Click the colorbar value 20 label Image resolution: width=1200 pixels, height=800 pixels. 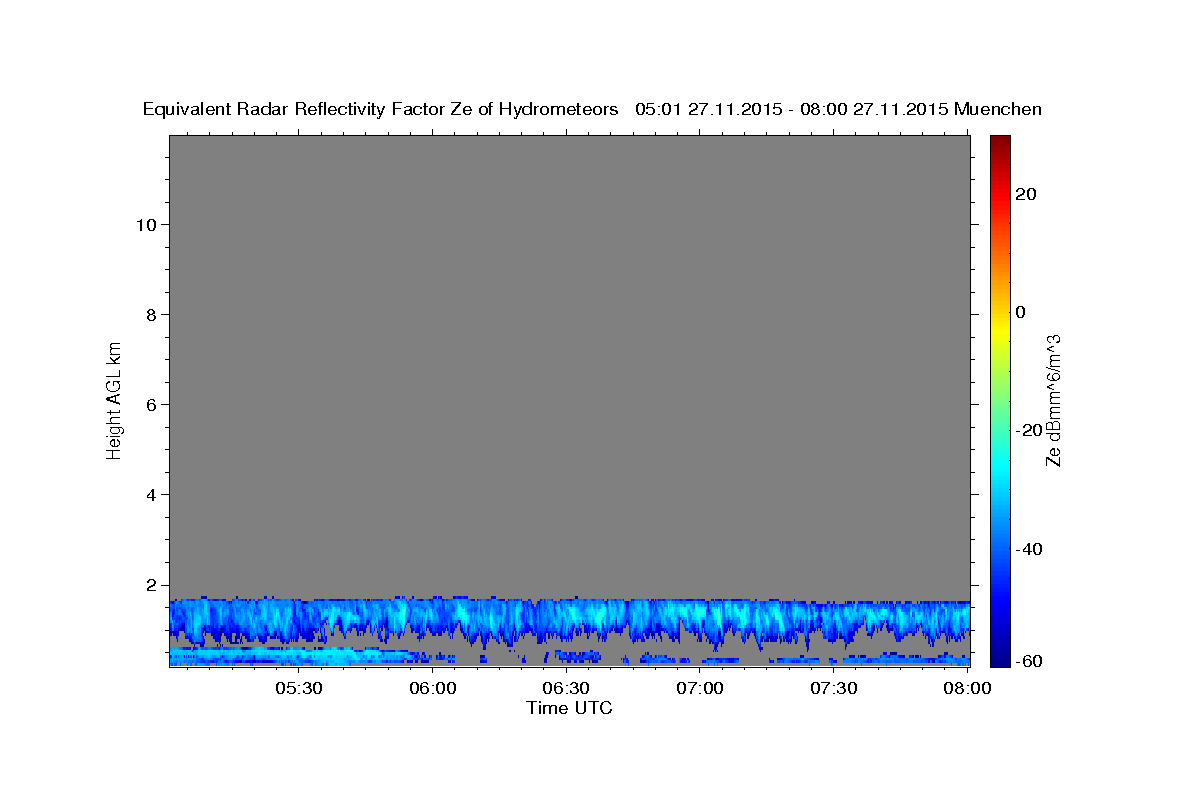tap(1026, 193)
